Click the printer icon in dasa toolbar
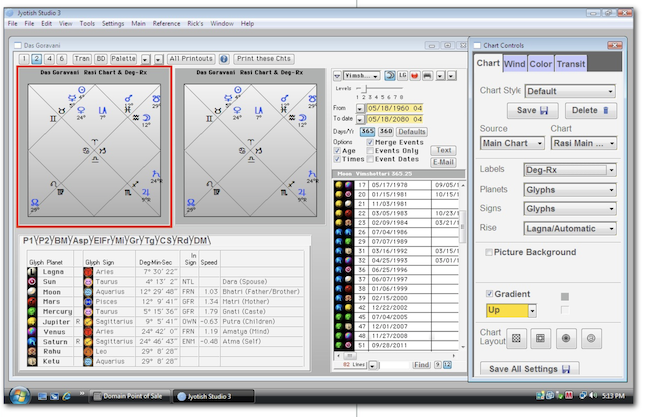 (x=428, y=75)
